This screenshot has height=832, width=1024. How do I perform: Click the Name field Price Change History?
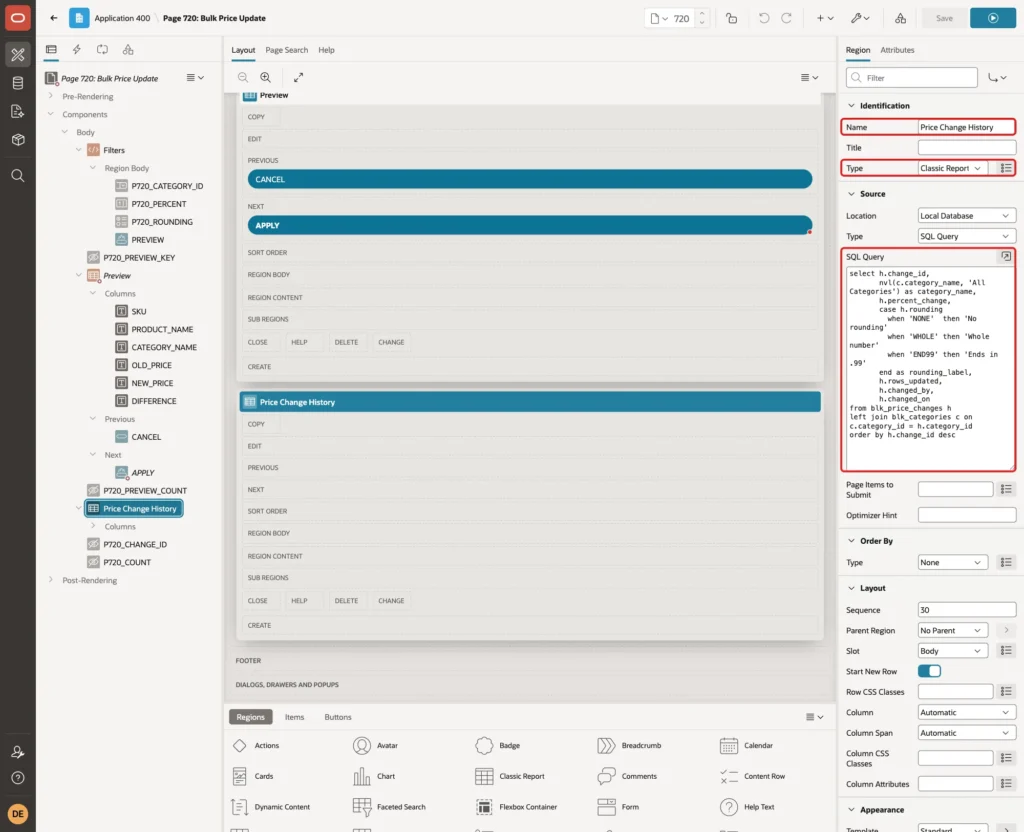click(x=967, y=127)
